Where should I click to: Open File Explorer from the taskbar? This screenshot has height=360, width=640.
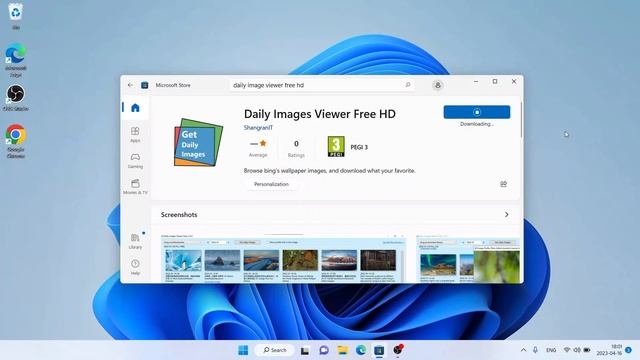tap(343, 350)
